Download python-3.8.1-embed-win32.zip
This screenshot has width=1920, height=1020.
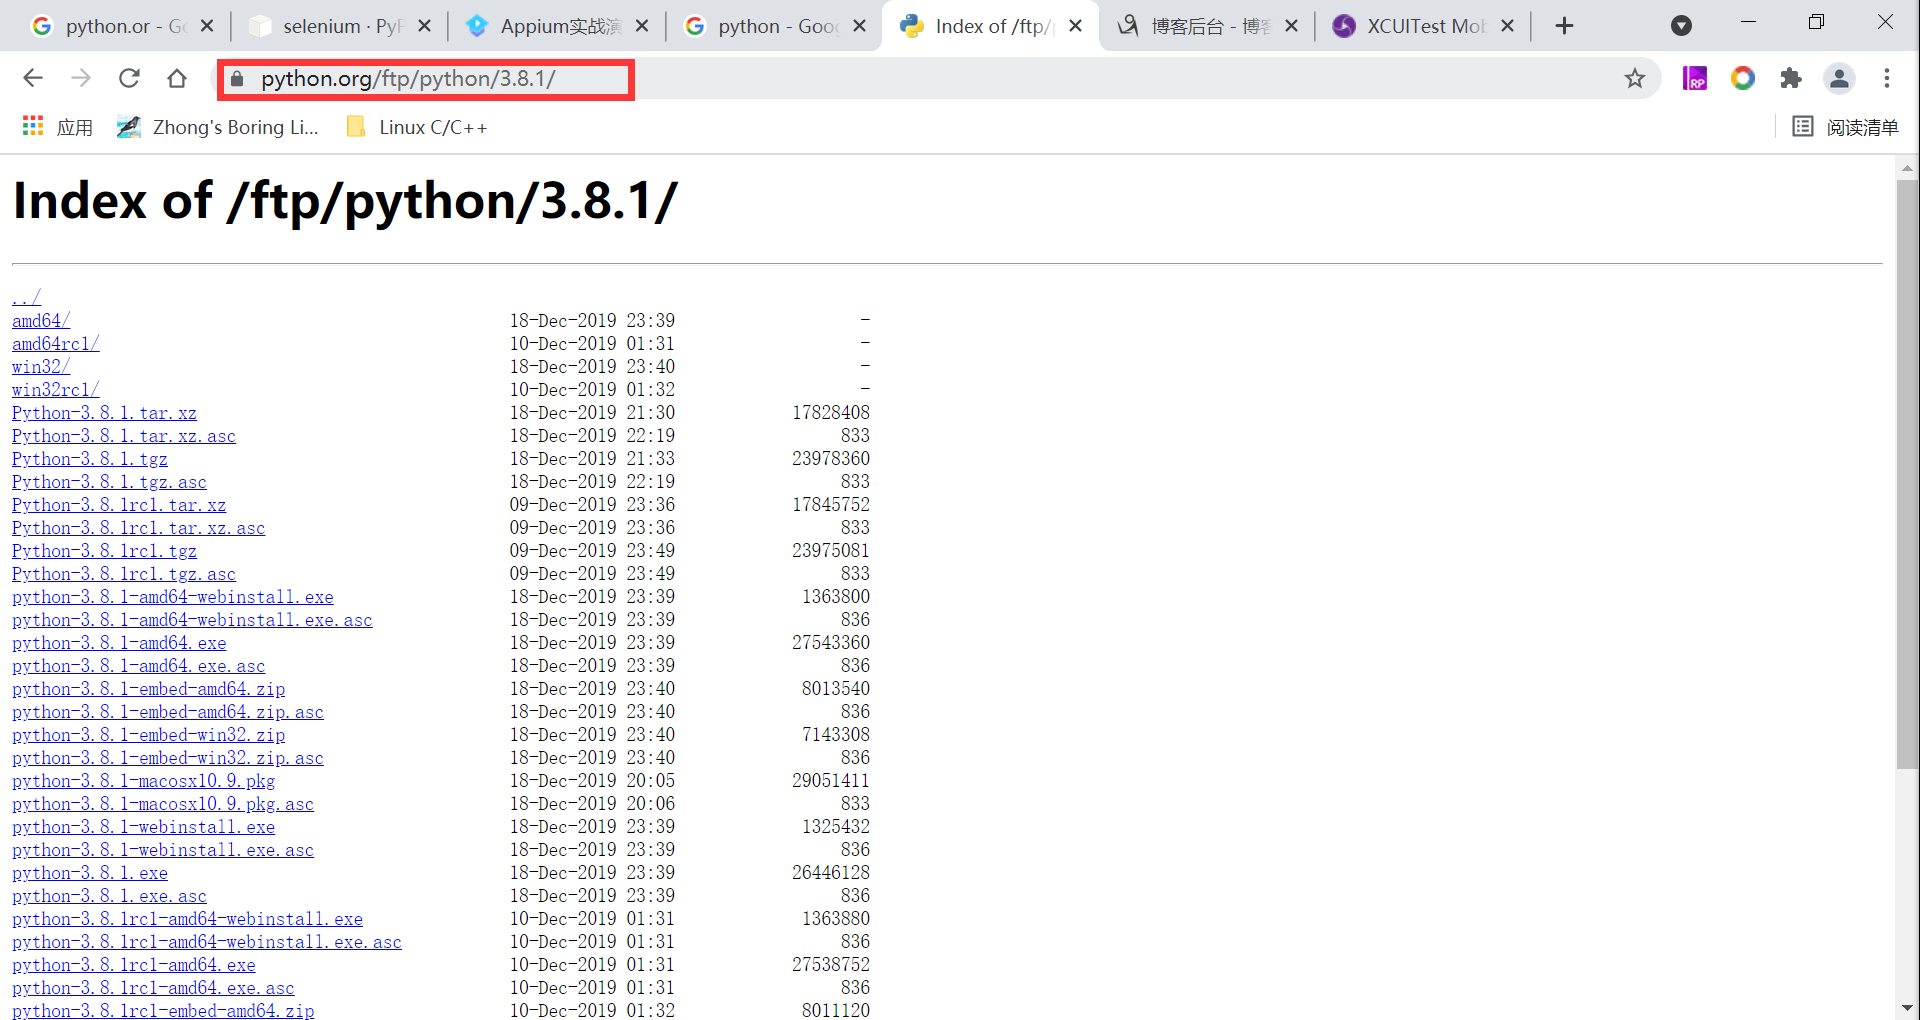pyautogui.click(x=149, y=734)
